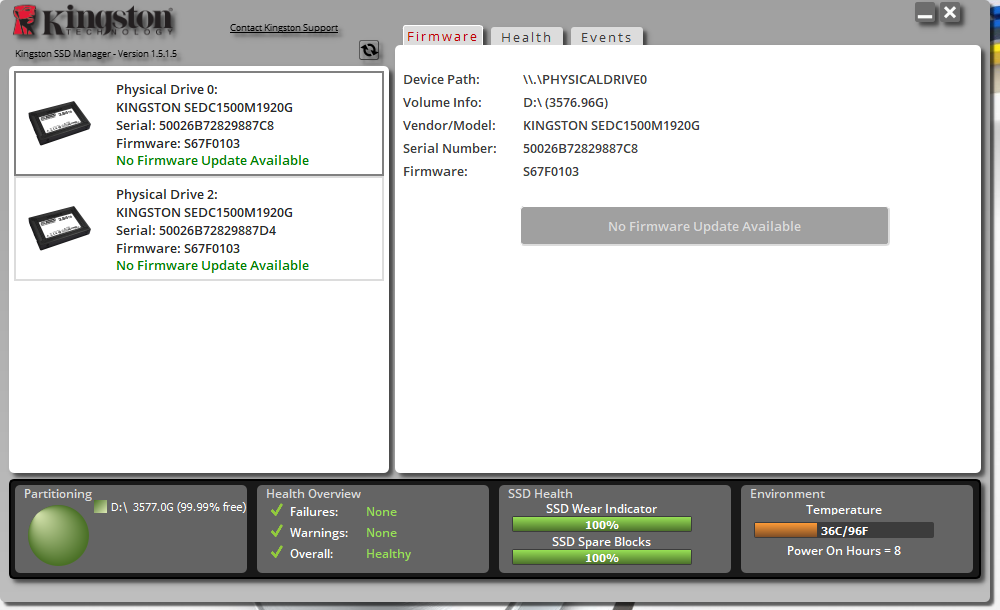The image size is (1000, 610).
Task: Click the 36C/96F temperature bar
Action: (x=844, y=530)
